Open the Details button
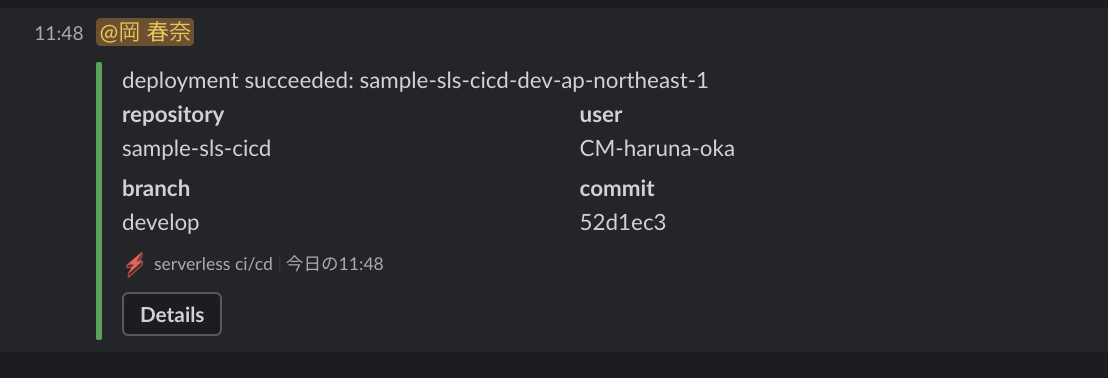 172,314
